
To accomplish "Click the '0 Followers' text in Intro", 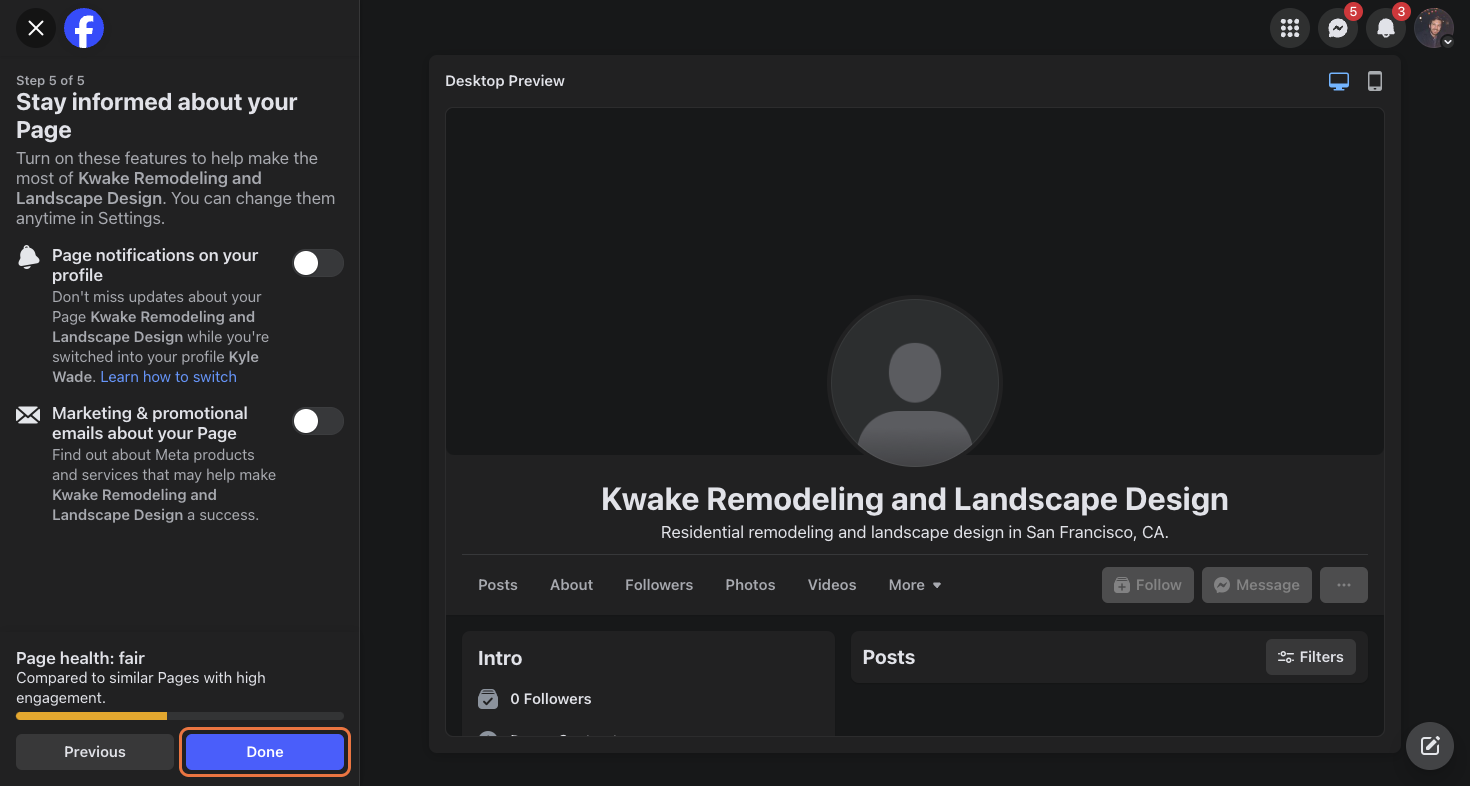I will click(551, 699).
